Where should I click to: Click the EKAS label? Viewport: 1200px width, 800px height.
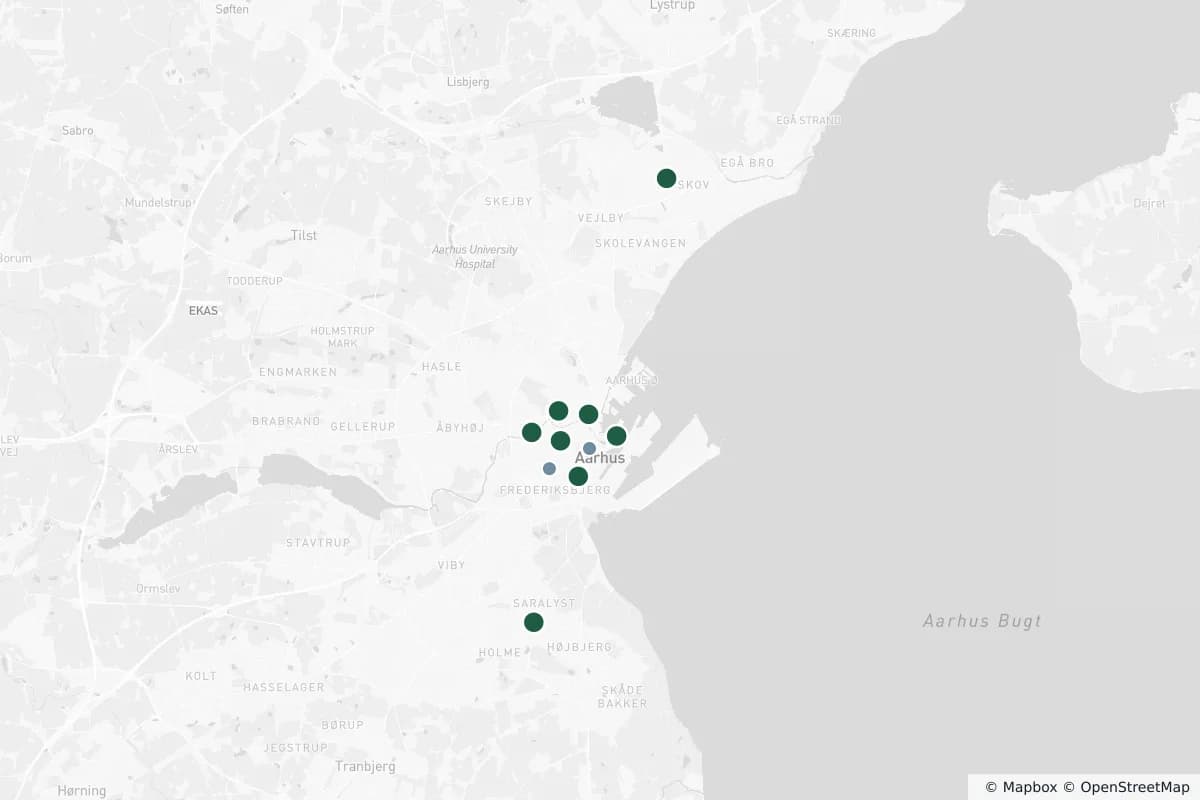pos(203,310)
